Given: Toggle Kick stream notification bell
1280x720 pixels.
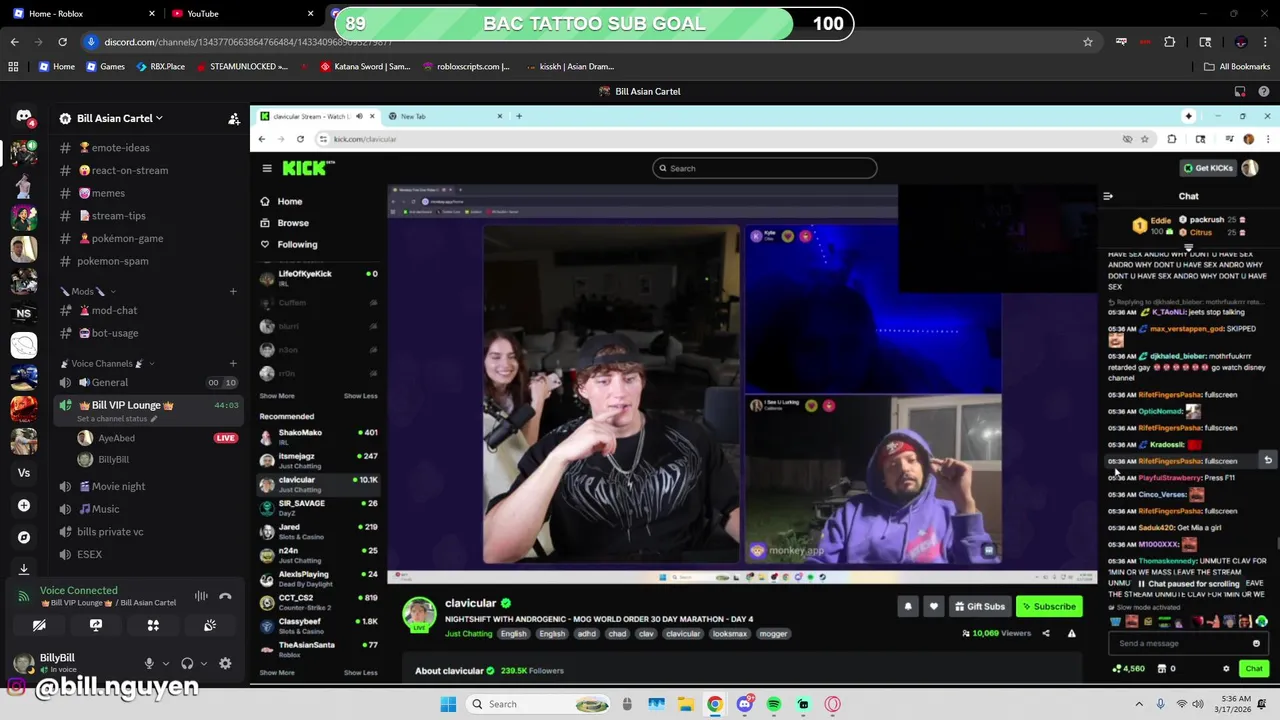Looking at the screenshot, I should (908, 606).
